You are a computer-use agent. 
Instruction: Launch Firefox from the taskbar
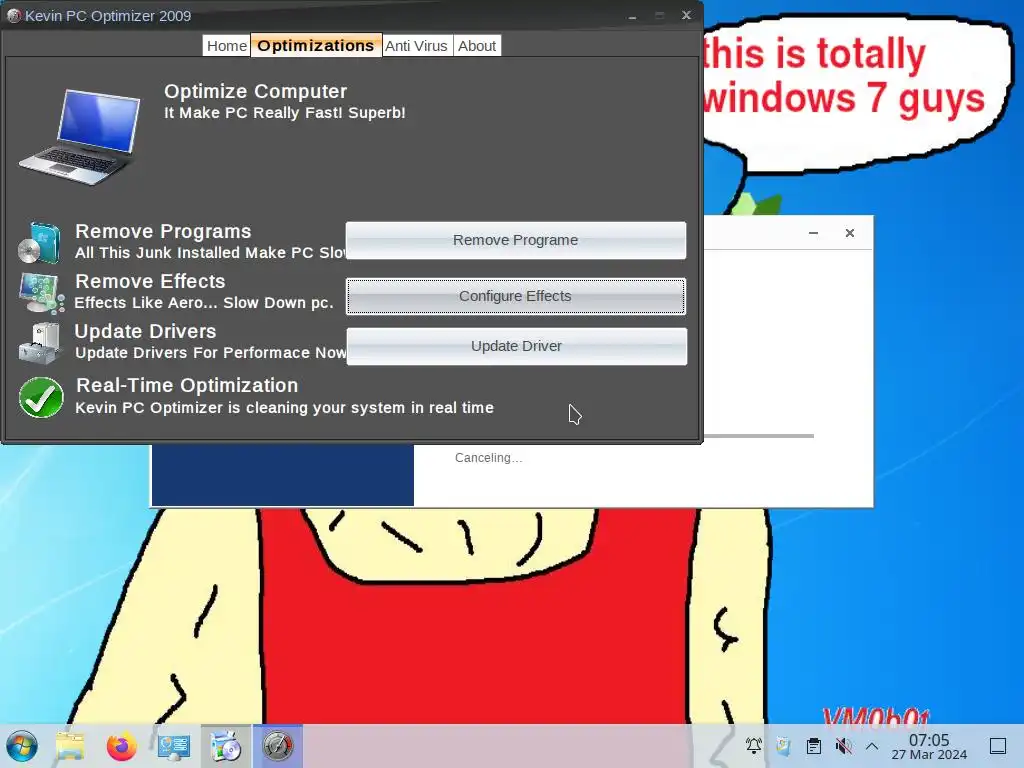point(122,746)
